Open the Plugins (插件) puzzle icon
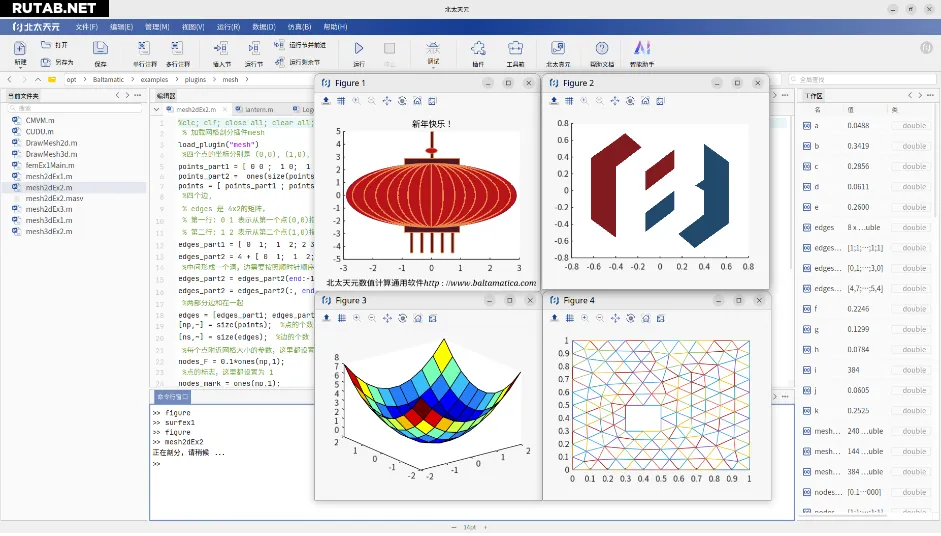The height and width of the screenshot is (536, 941). pyautogui.click(x=478, y=48)
